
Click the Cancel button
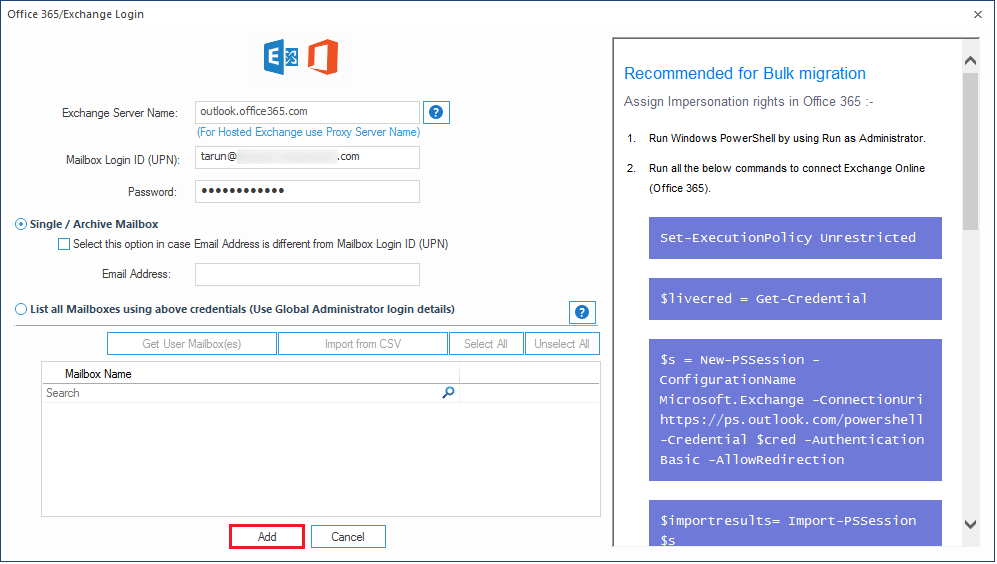(x=348, y=537)
